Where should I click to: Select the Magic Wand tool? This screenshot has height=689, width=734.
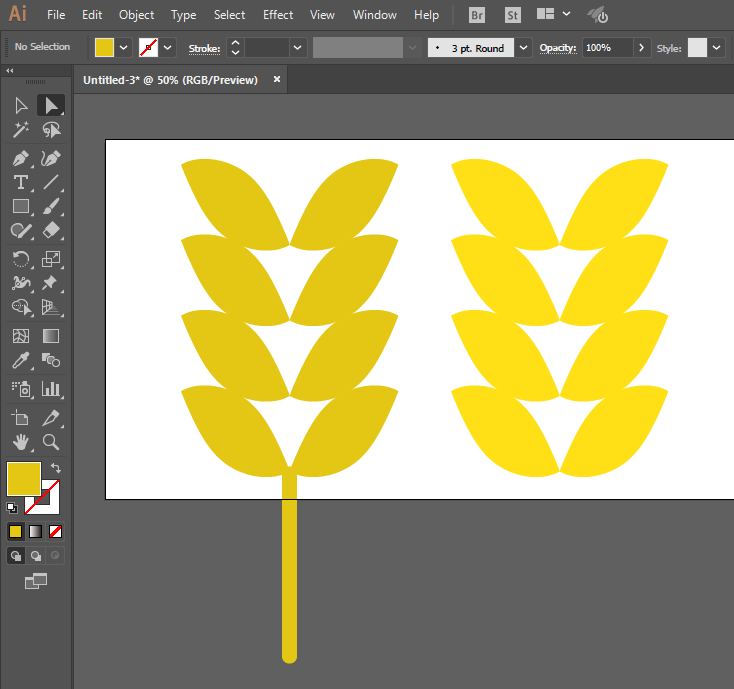(21, 130)
